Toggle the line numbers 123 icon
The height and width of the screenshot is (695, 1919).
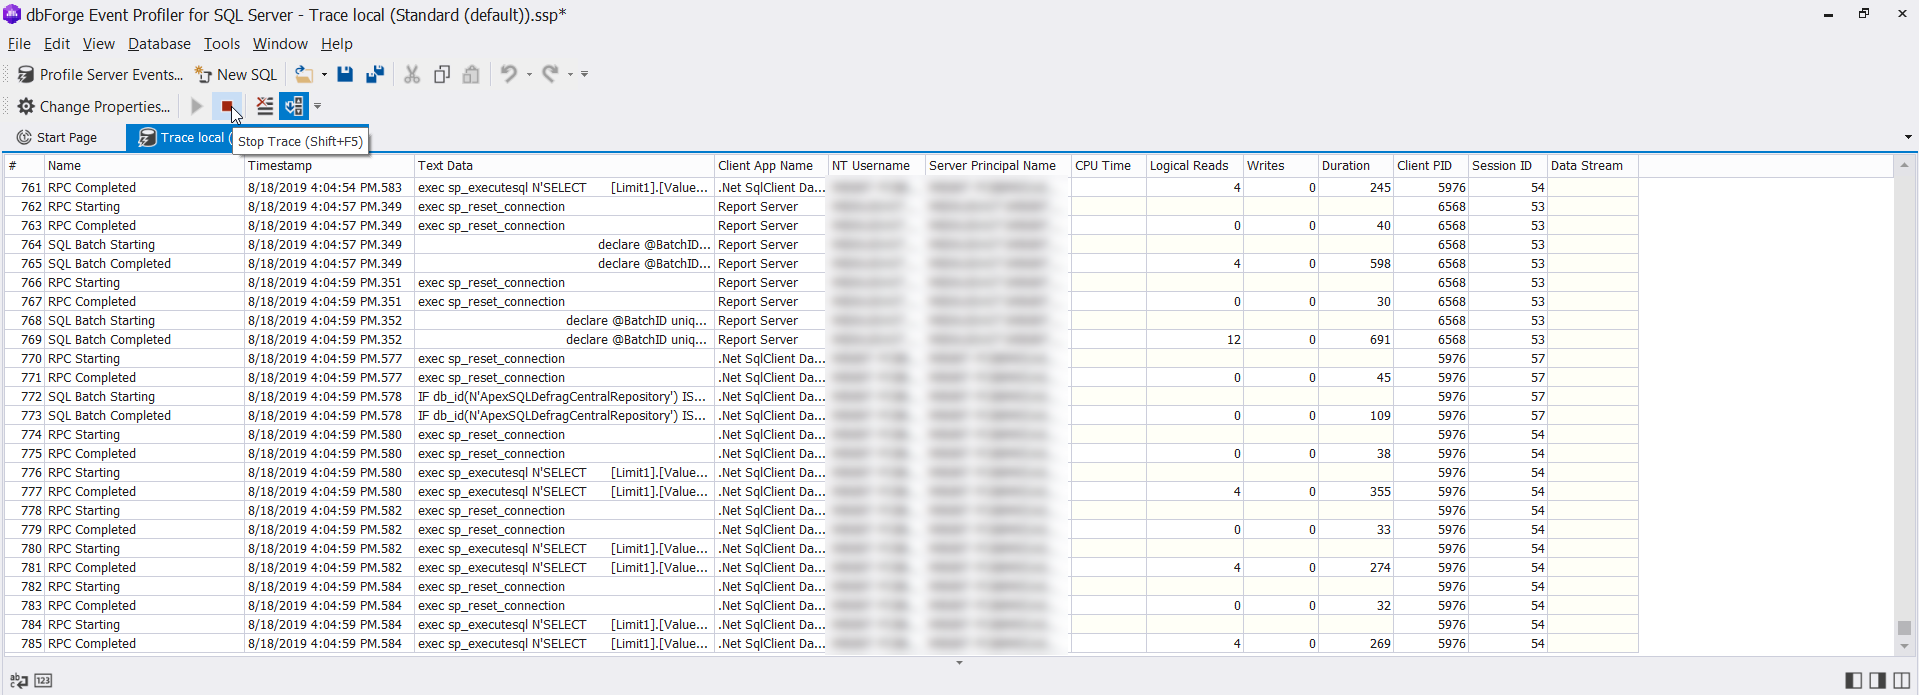point(43,681)
